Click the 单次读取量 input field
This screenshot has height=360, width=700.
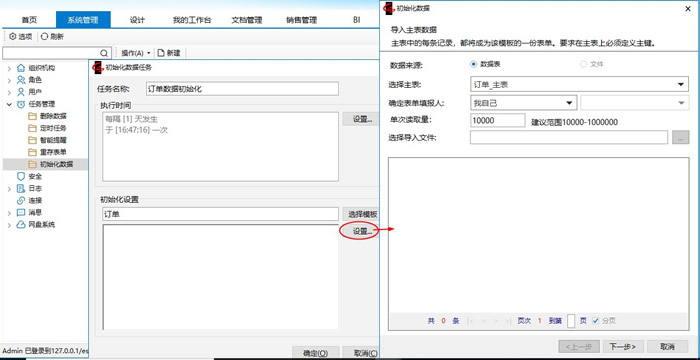[498, 120]
